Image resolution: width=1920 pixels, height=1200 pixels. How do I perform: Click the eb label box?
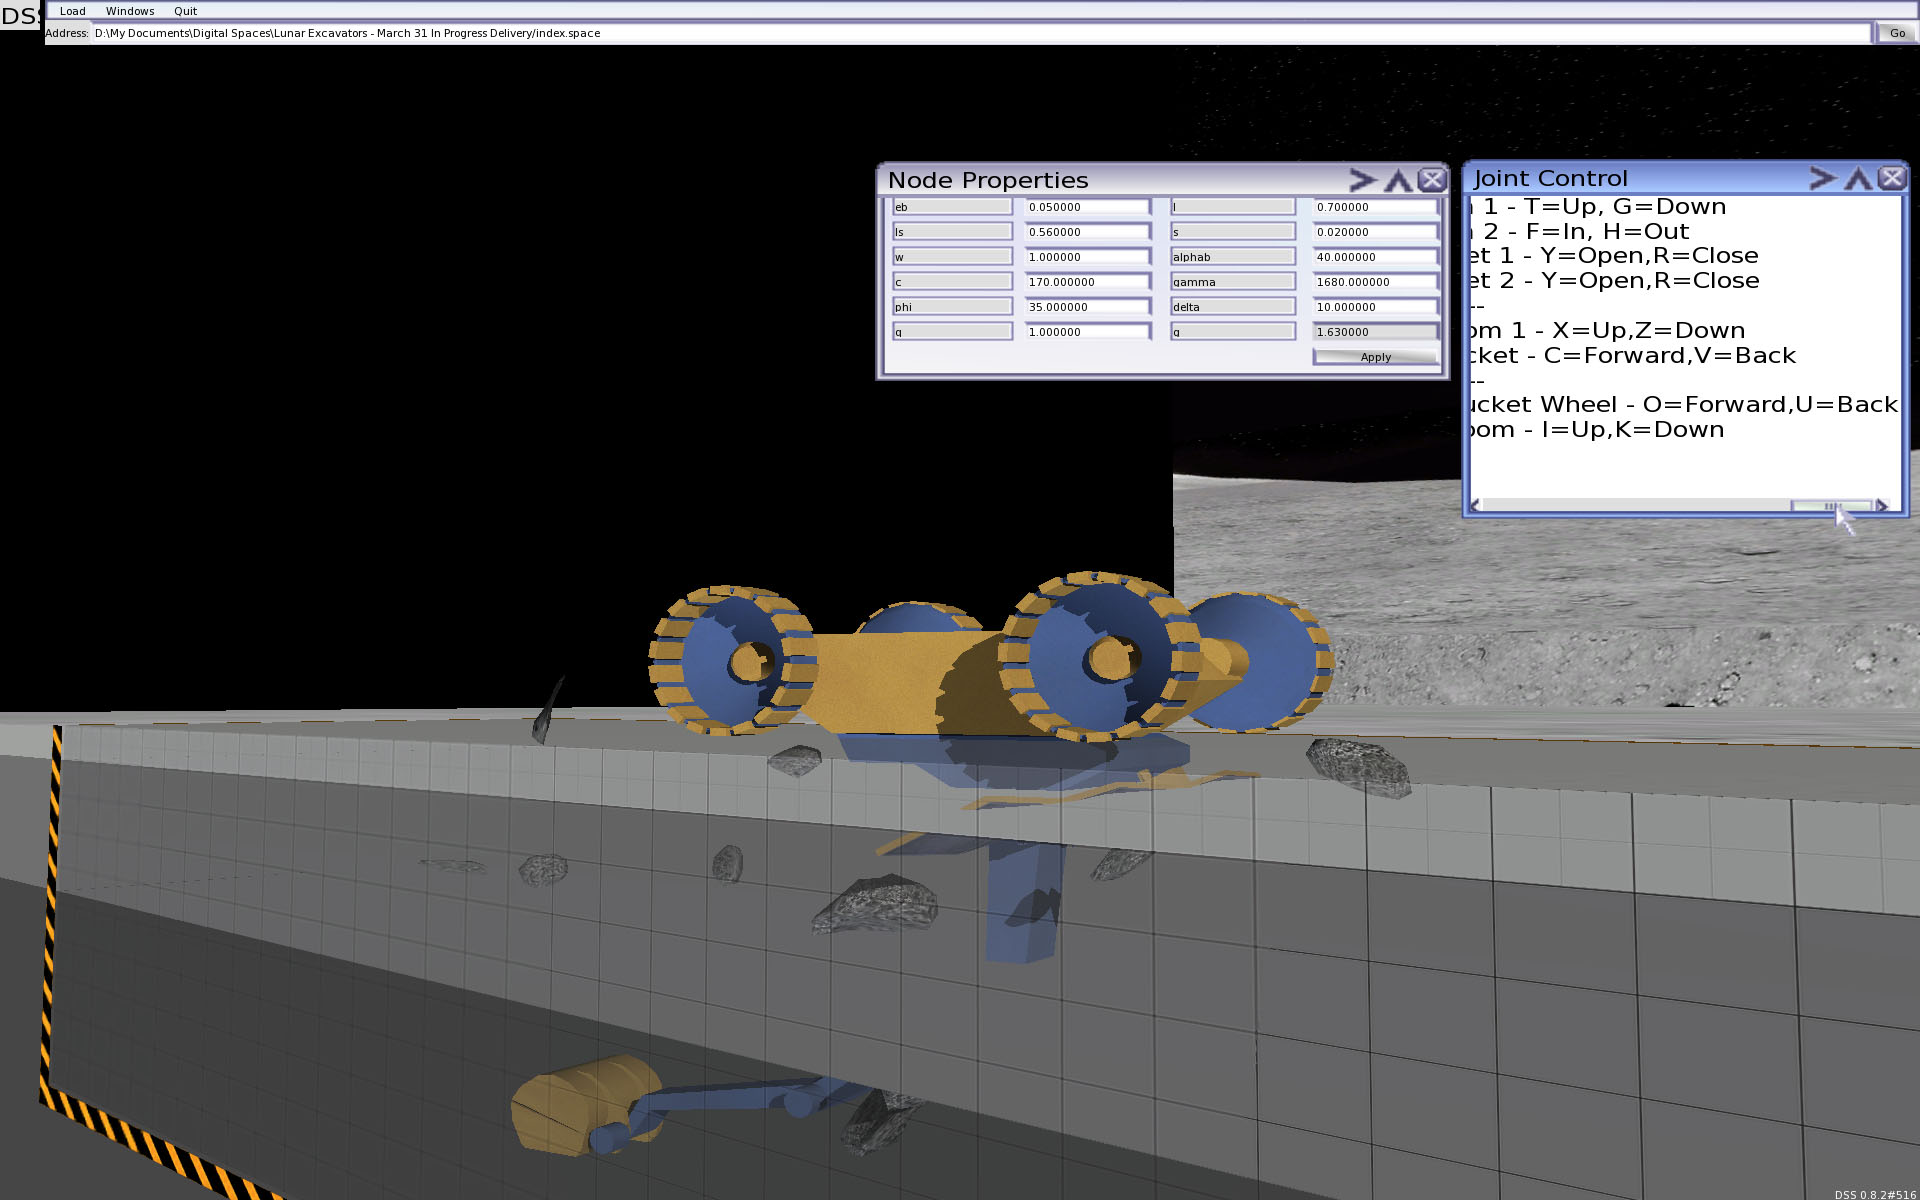point(952,207)
